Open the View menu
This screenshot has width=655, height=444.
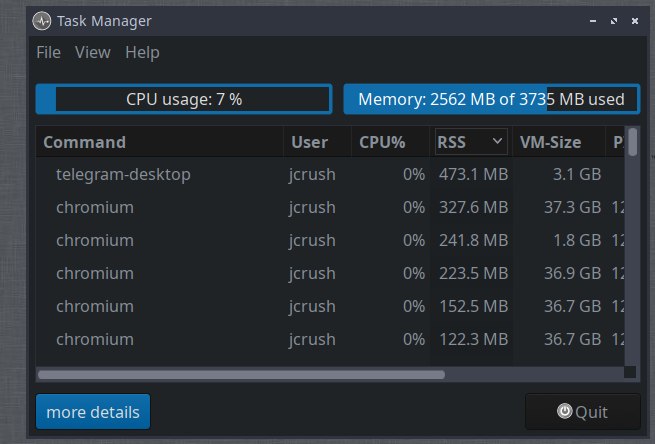coord(92,52)
